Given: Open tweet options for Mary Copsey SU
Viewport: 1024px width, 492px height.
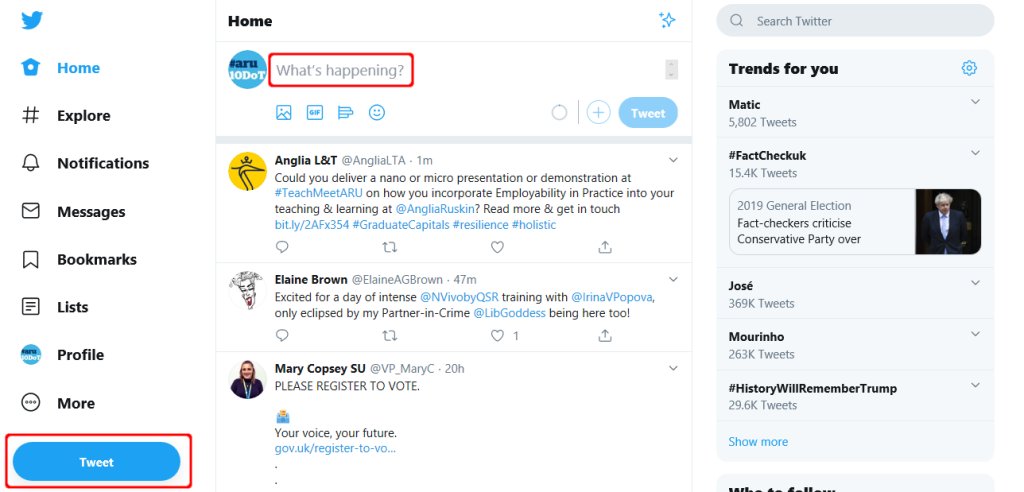Looking at the screenshot, I should click(673, 369).
